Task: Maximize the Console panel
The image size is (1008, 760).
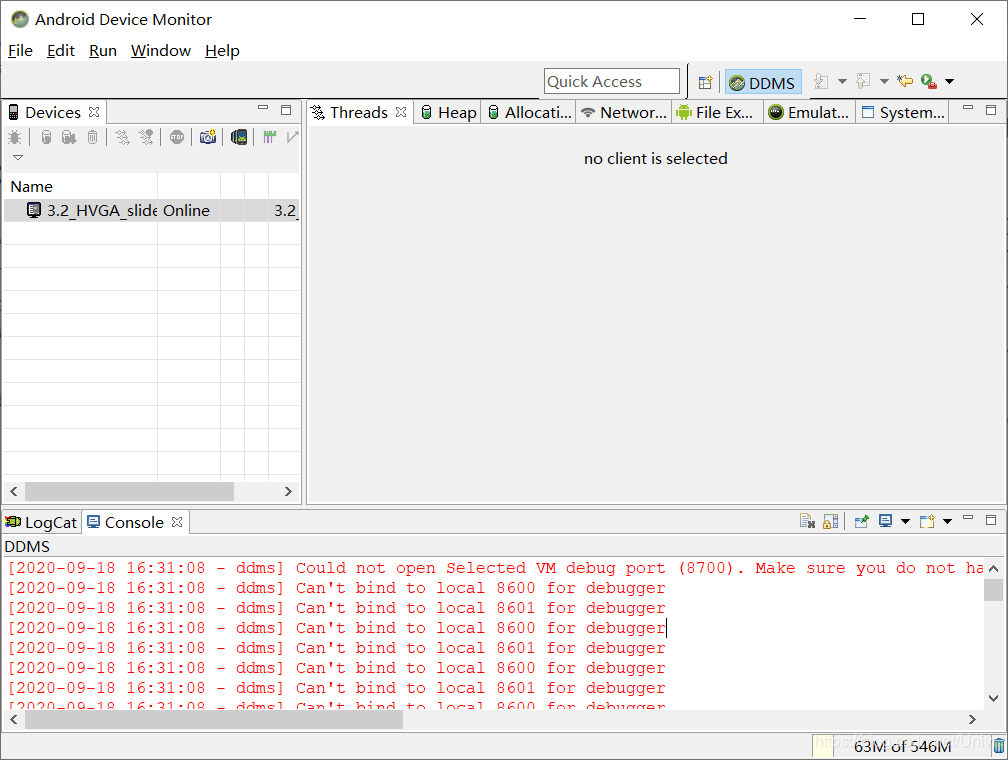Action: coord(991,520)
